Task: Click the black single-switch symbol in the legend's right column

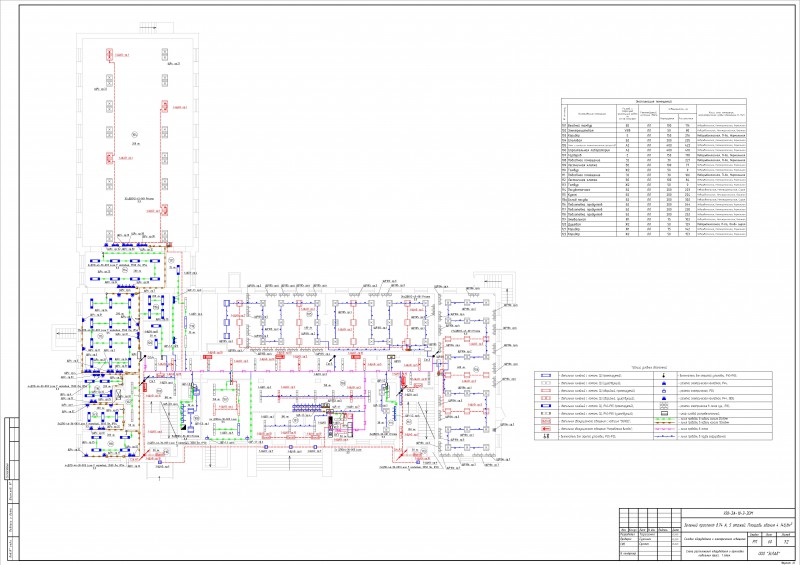Action: 663,375
